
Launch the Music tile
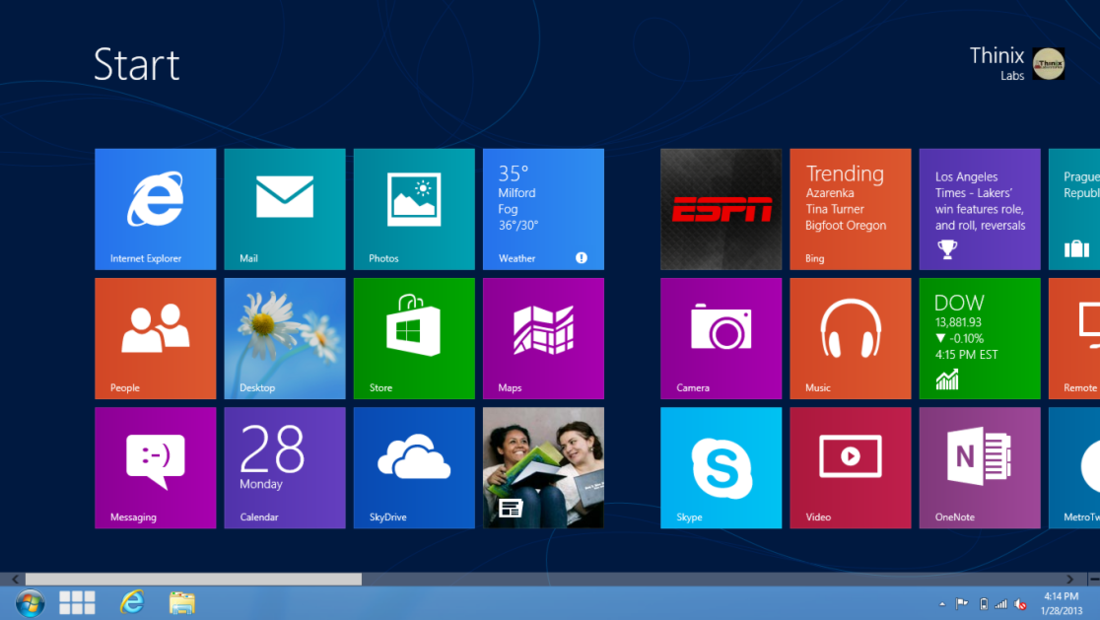(x=850, y=339)
